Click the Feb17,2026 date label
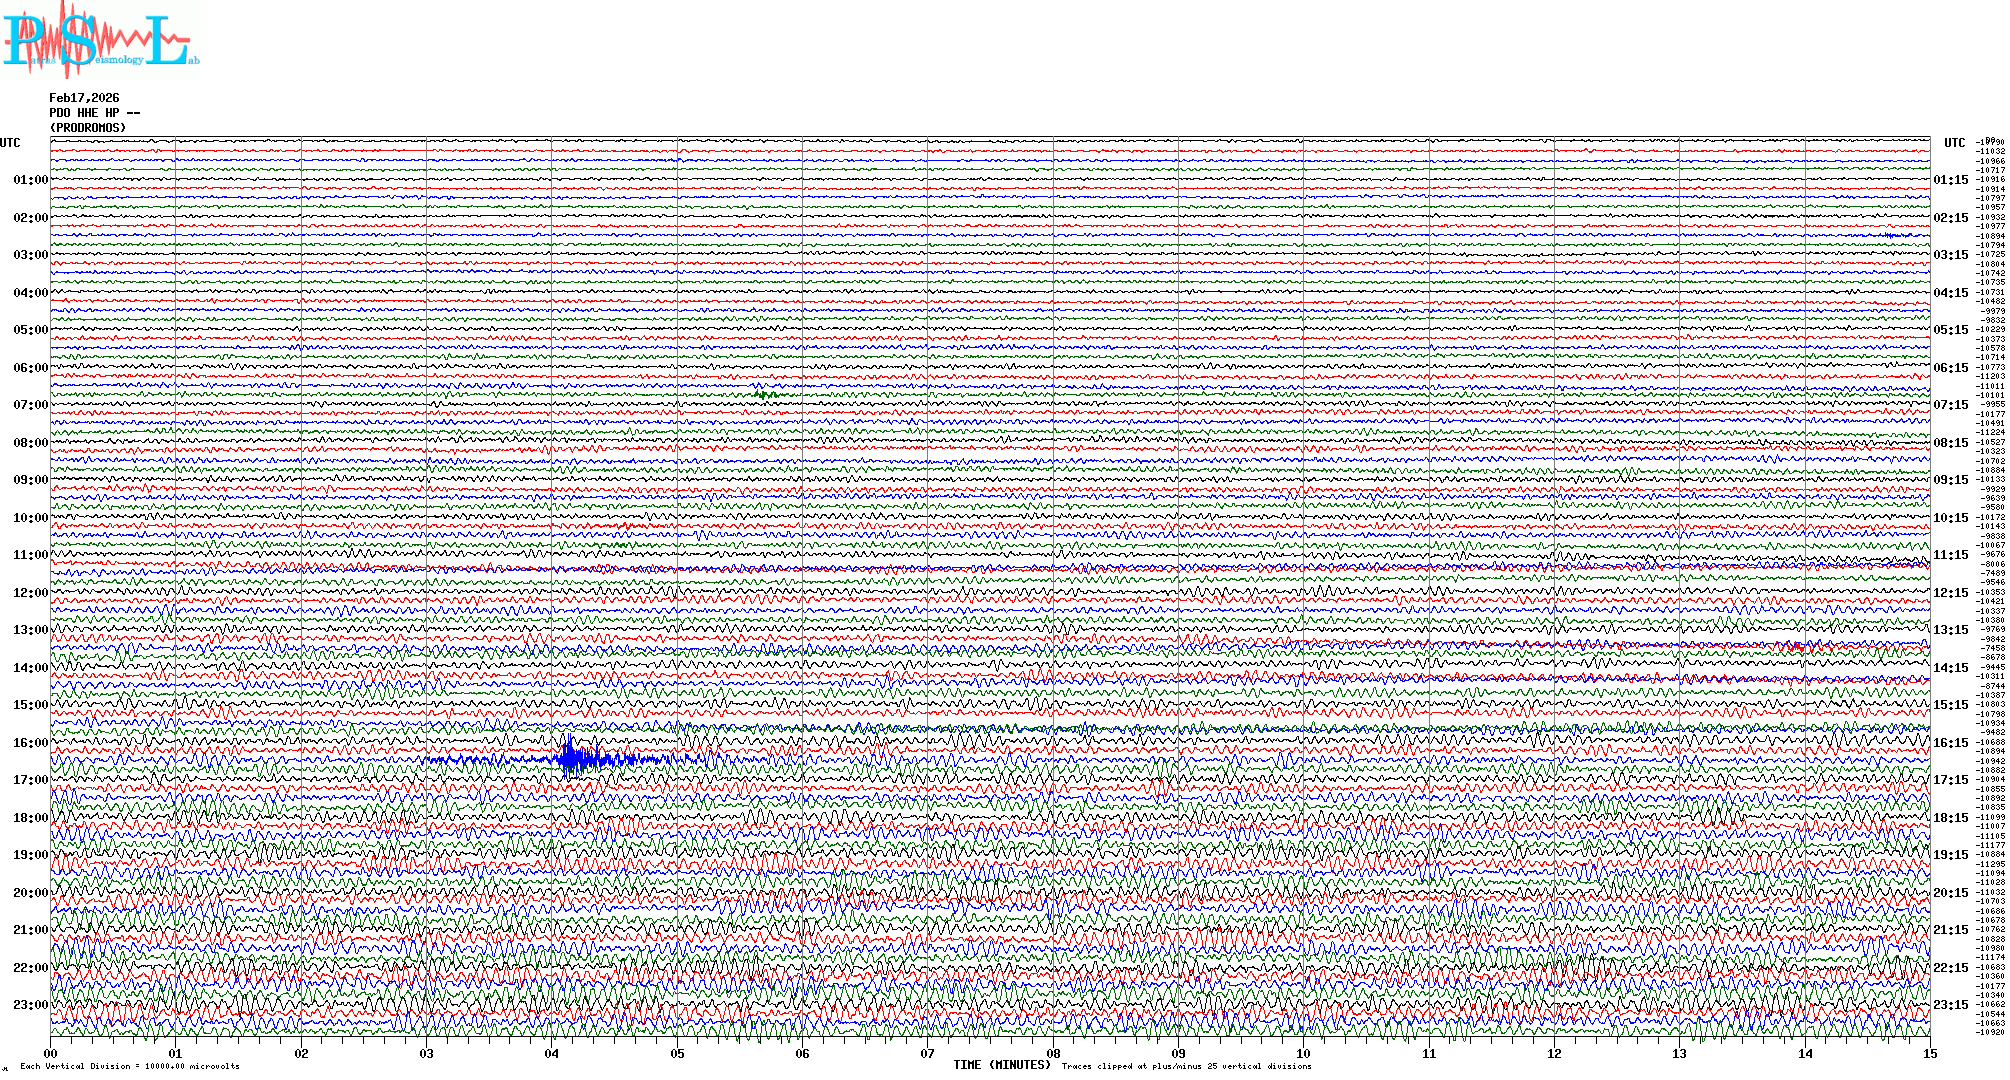This screenshot has height=1080, width=2010. coord(84,98)
